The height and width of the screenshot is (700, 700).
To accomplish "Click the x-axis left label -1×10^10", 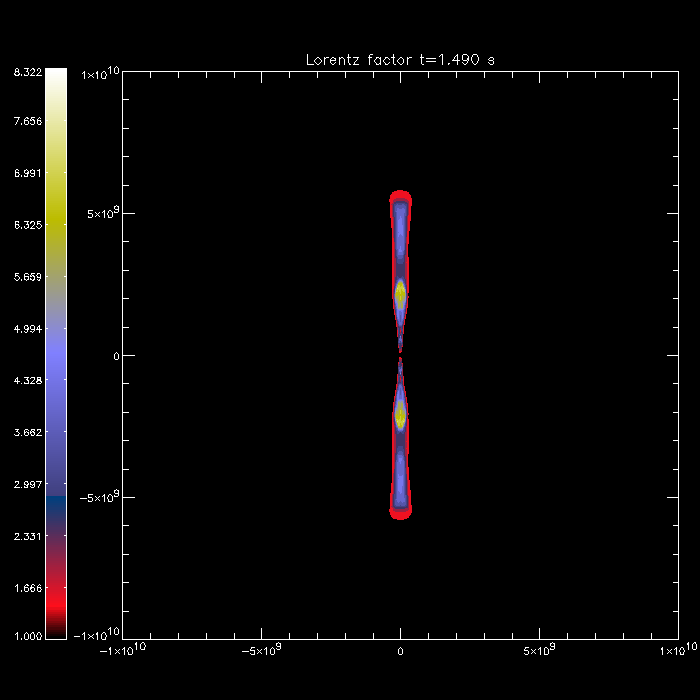I will [123, 650].
